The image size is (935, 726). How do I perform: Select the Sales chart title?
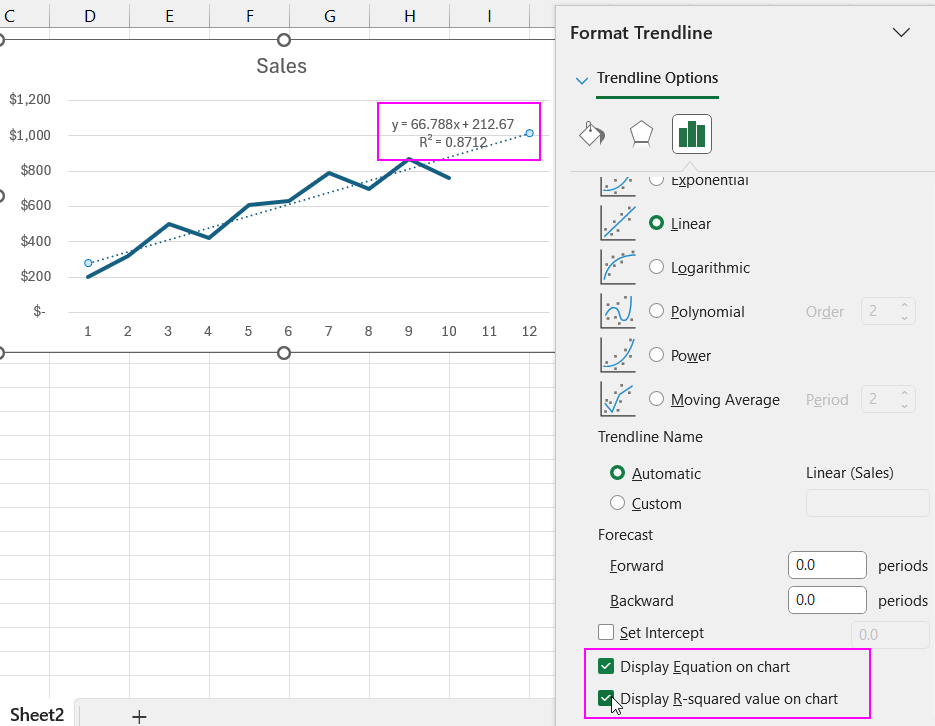pyautogui.click(x=281, y=66)
